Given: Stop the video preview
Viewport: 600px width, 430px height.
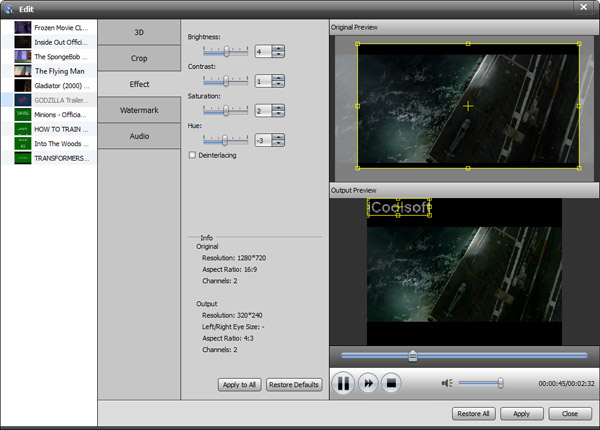Looking at the screenshot, I should [x=392, y=383].
